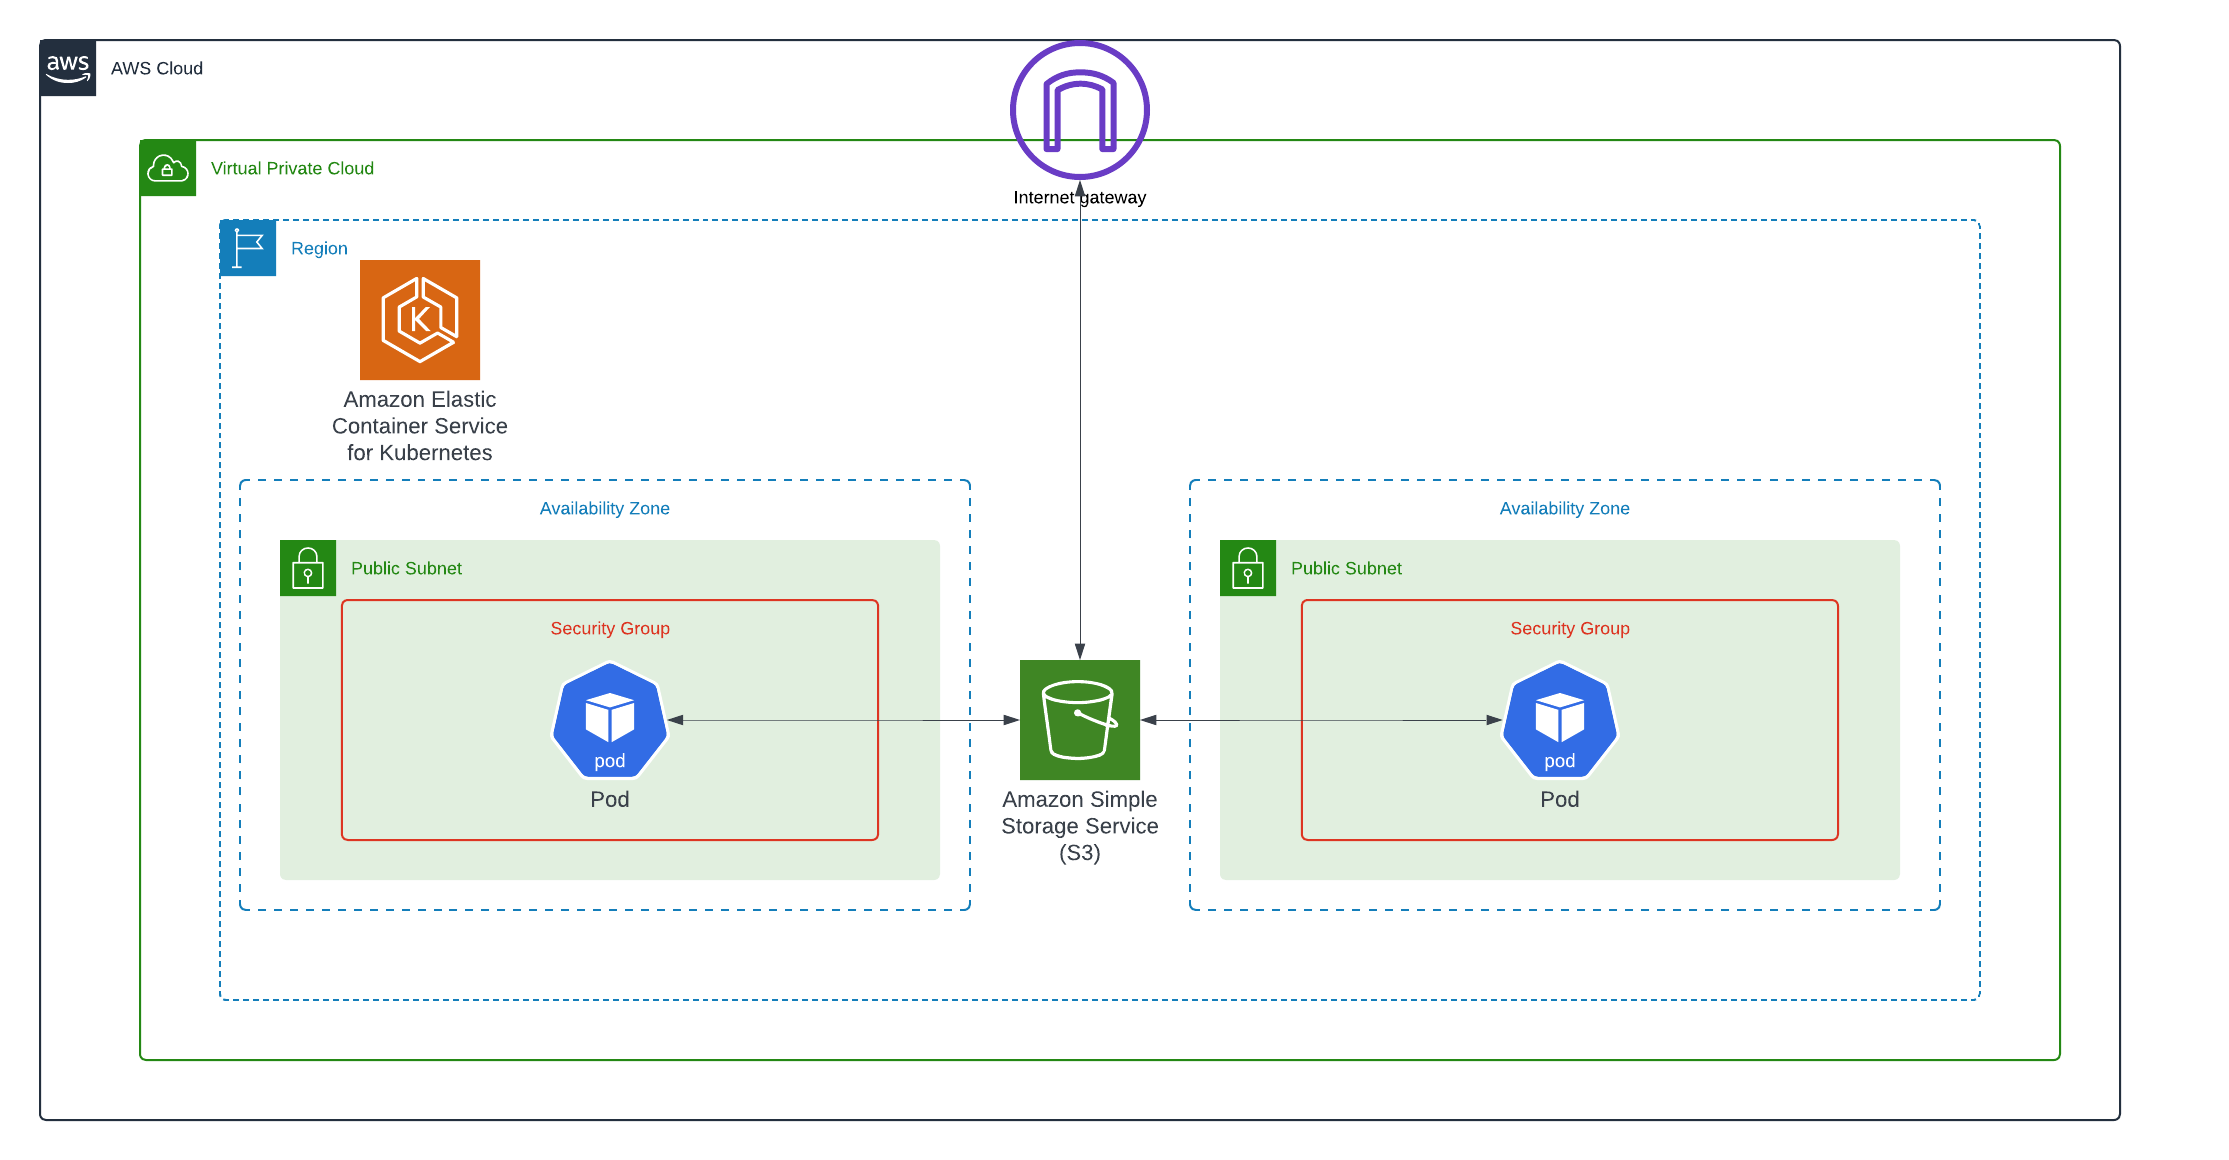
Task: Click the AWS logo icon
Action: pos(68,68)
